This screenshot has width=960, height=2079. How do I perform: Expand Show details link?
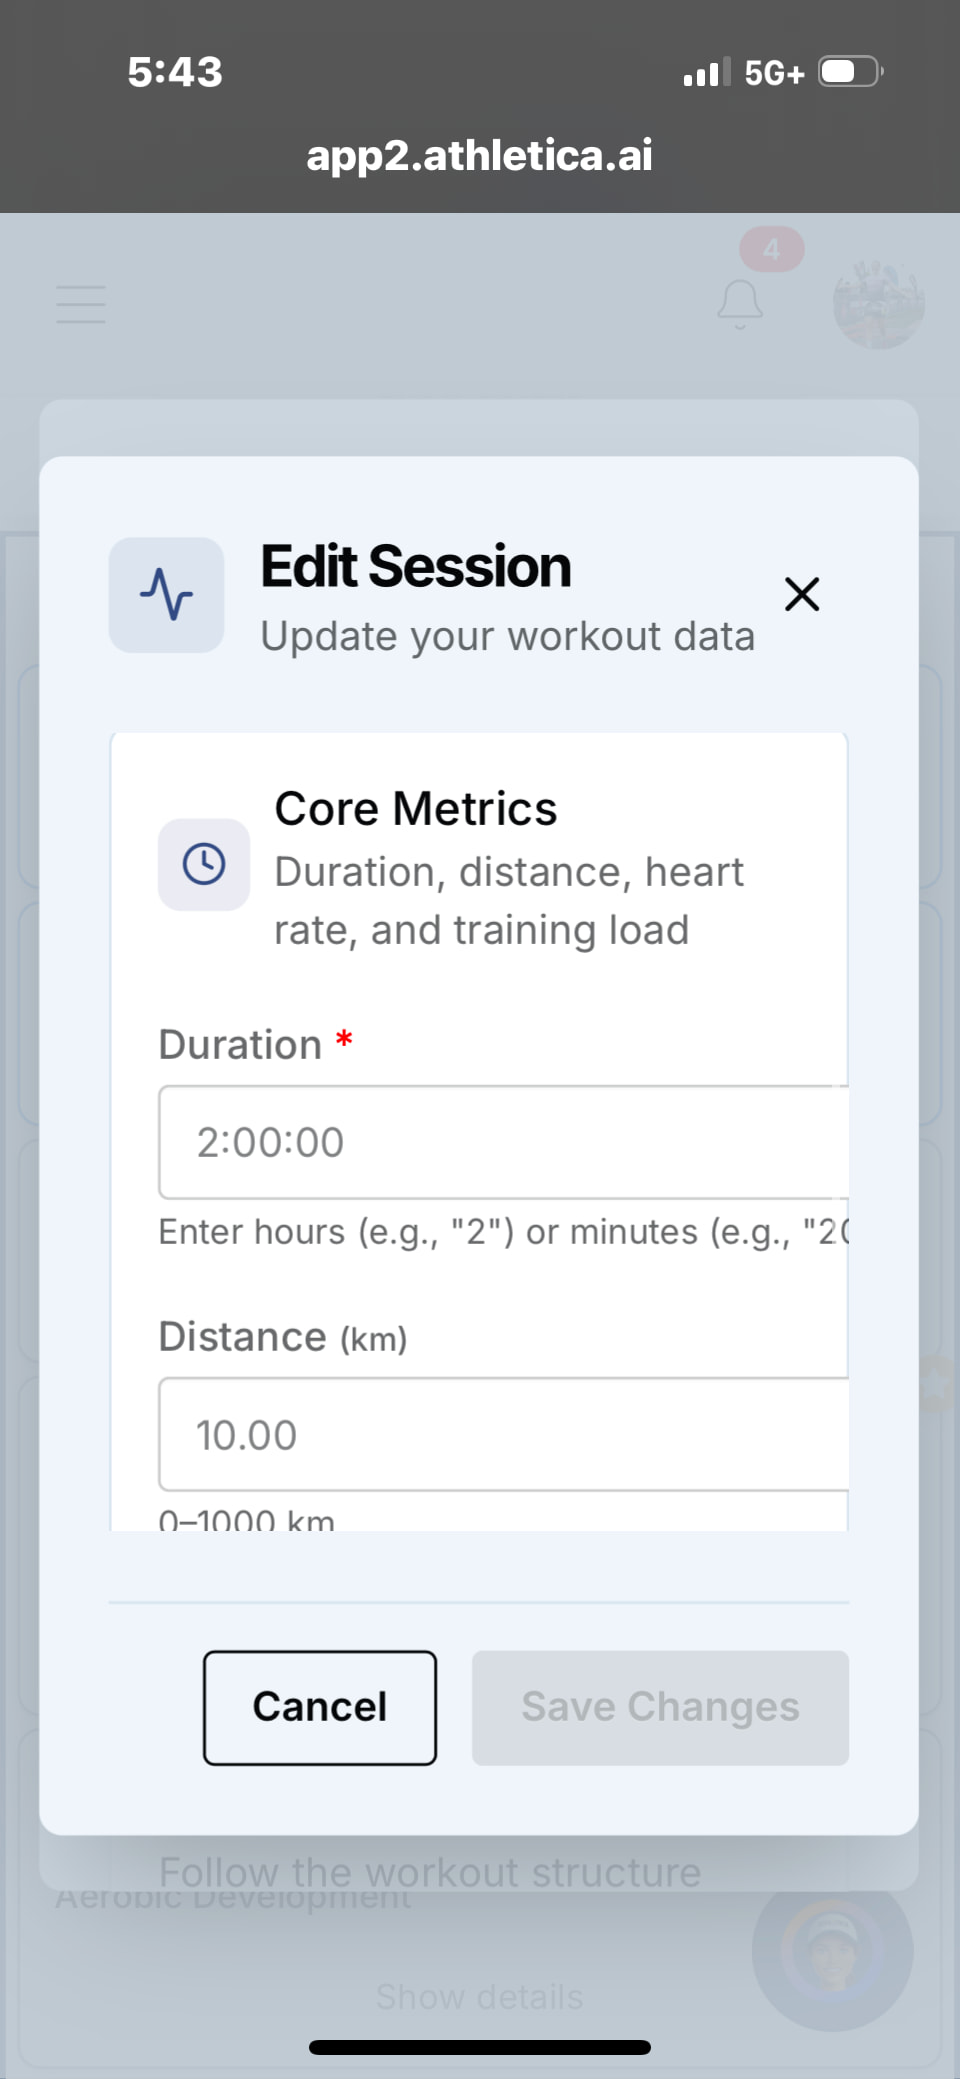click(x=479, y=1997)
